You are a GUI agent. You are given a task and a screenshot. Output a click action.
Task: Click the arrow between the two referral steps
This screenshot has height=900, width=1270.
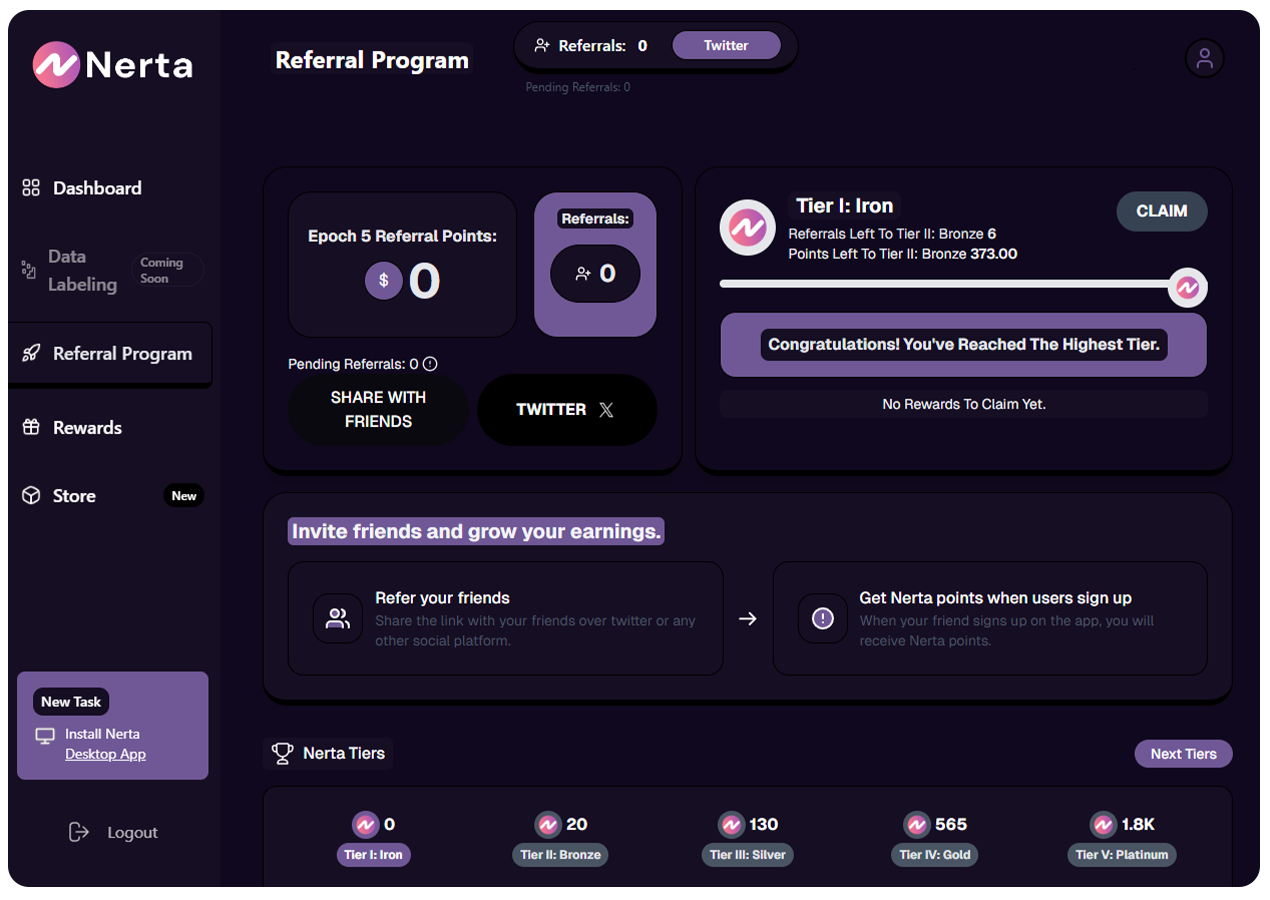point(748,619)
